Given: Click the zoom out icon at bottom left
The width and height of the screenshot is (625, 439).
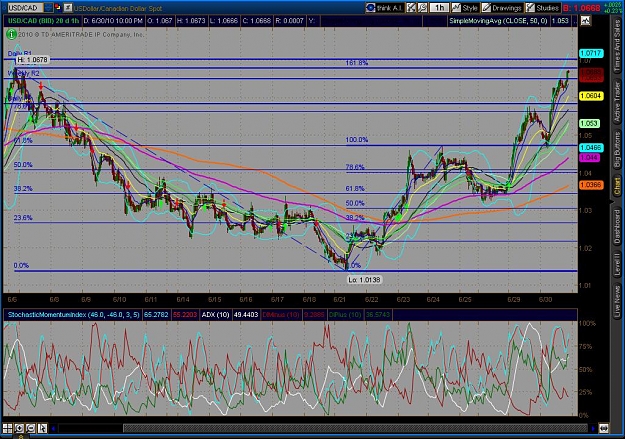Looking at the screenshot, I should [x=31, y=428].
